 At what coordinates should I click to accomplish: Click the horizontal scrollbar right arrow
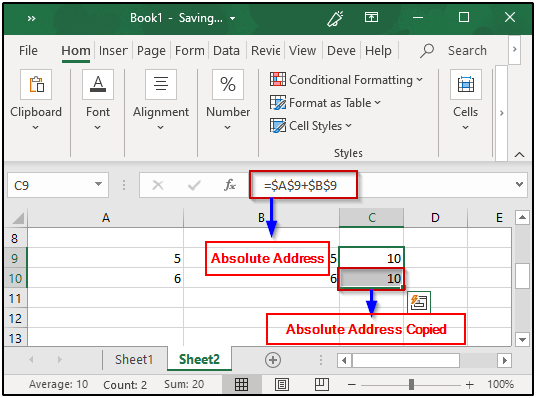505,360
